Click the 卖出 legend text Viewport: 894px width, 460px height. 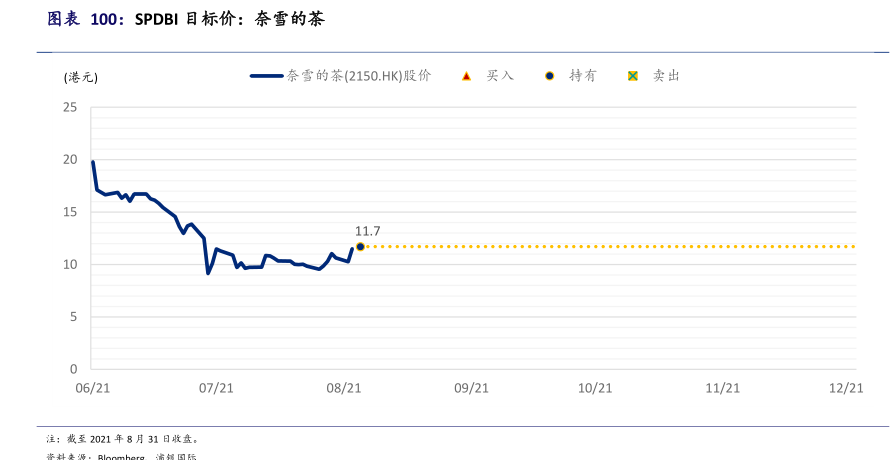(x=666, y=76)
